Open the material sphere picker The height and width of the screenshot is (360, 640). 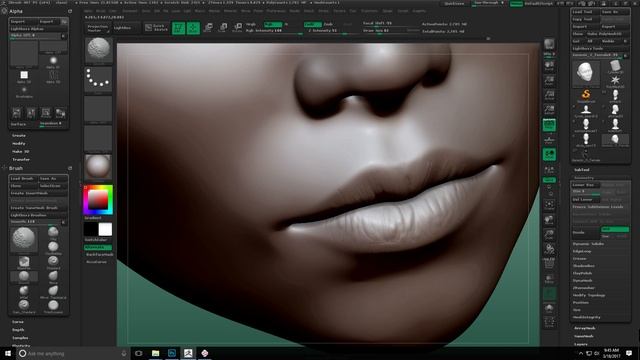point(98,167)
